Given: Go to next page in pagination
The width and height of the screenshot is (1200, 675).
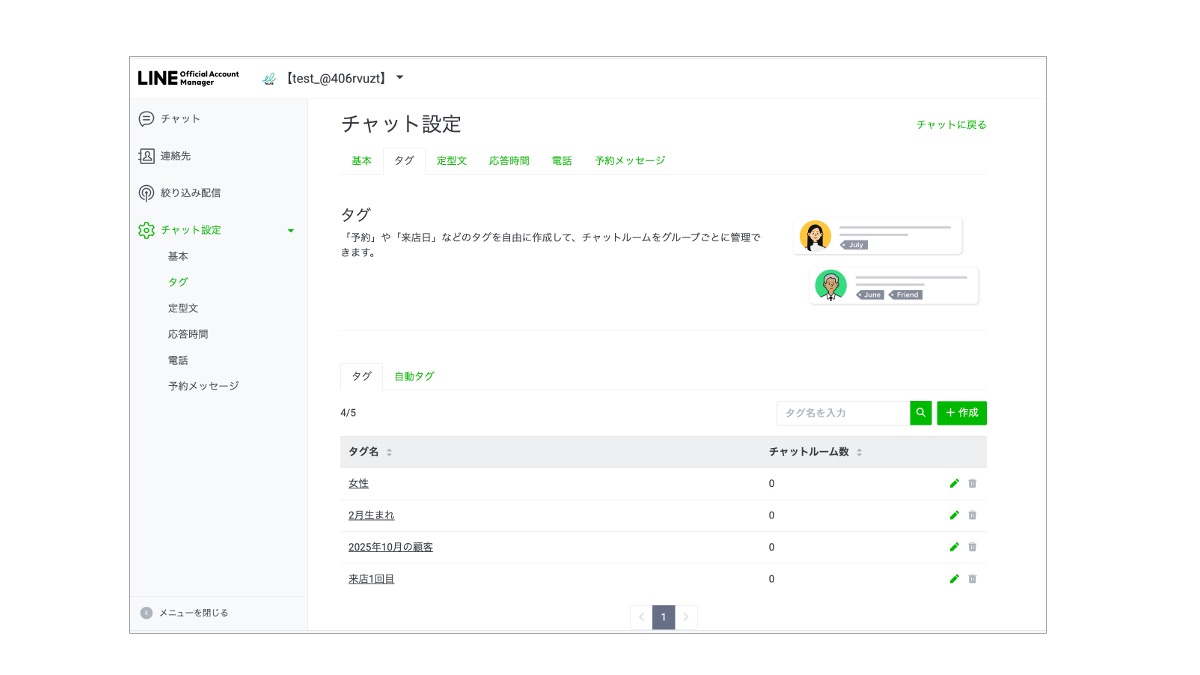Looking at the screenshot, I should [686, 617].
